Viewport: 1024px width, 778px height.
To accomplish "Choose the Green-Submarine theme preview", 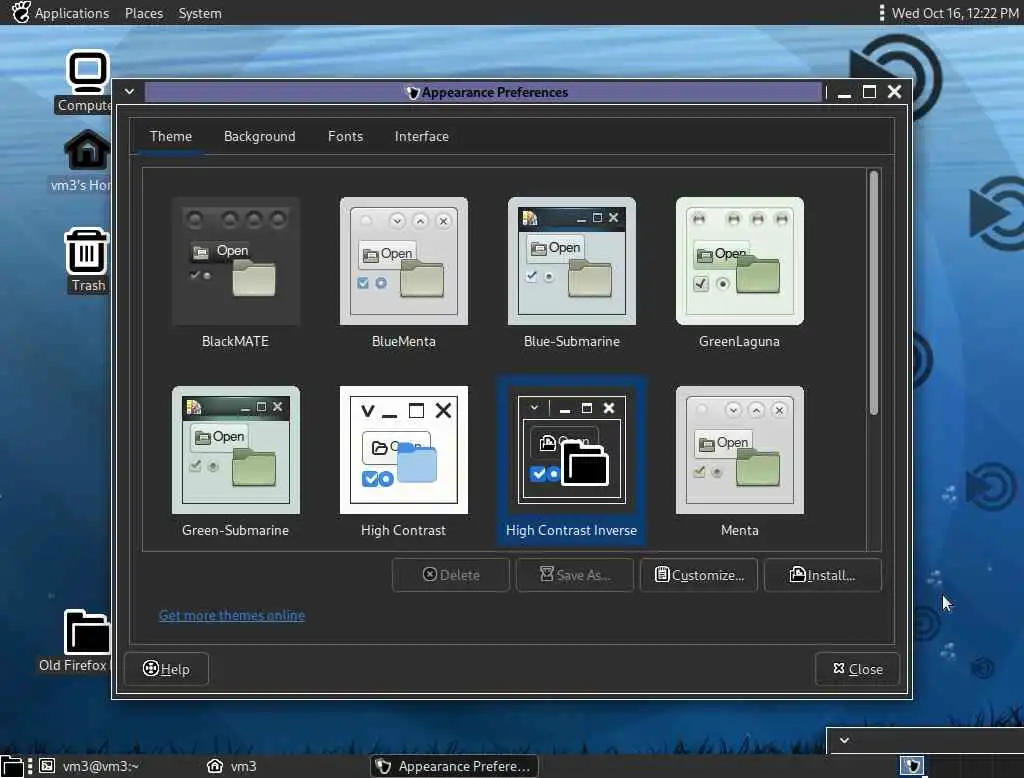I will coord(235,449).
